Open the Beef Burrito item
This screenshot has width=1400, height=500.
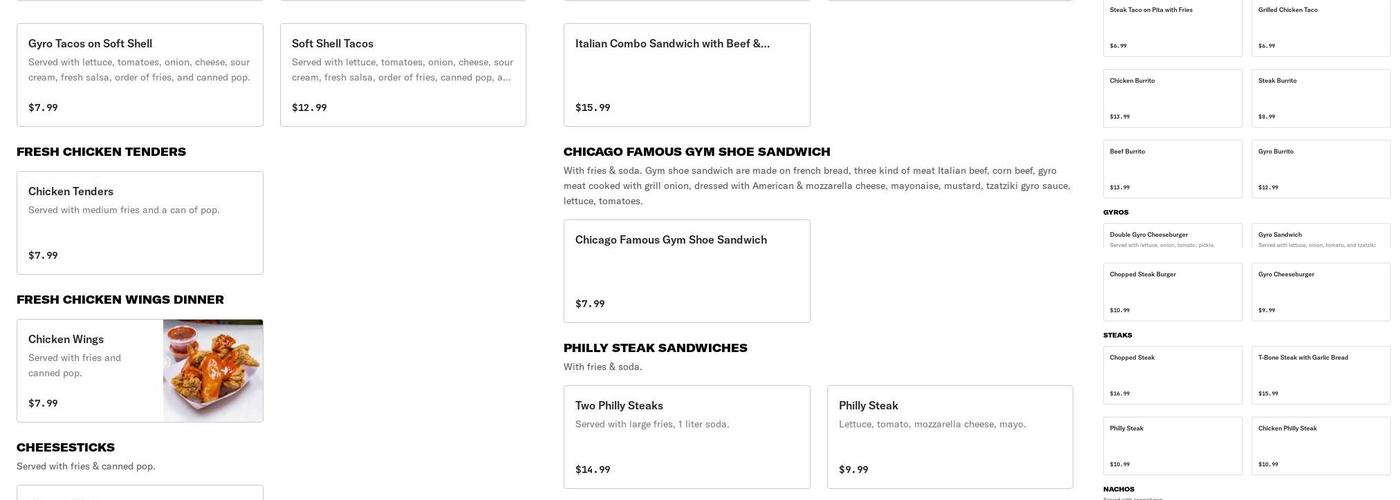[1173, 169]
